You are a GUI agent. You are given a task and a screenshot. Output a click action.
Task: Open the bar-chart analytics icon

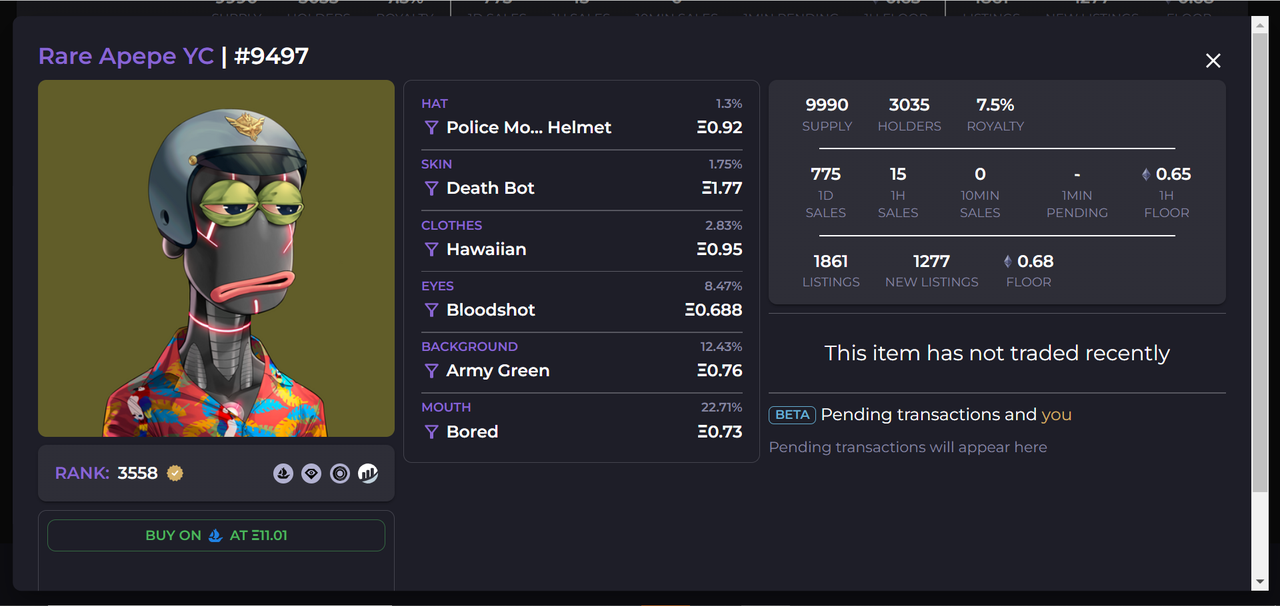[368, 473]
